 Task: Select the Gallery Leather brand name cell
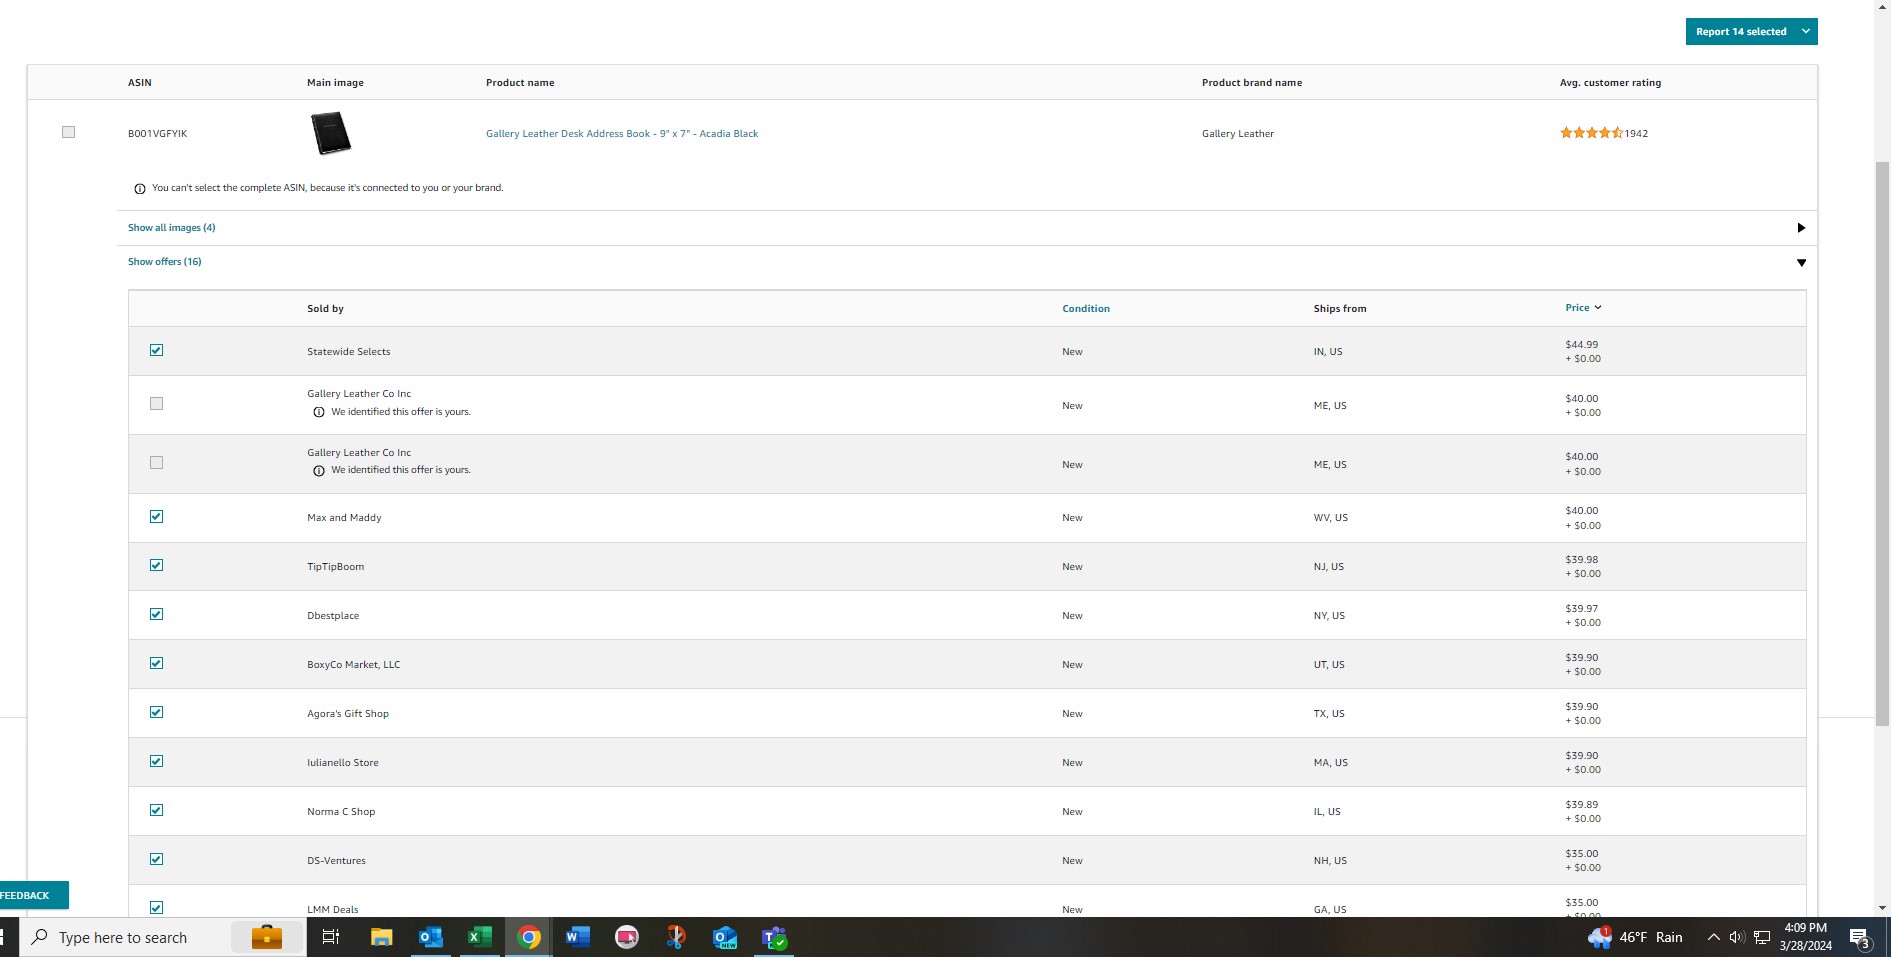(1238, 133)
